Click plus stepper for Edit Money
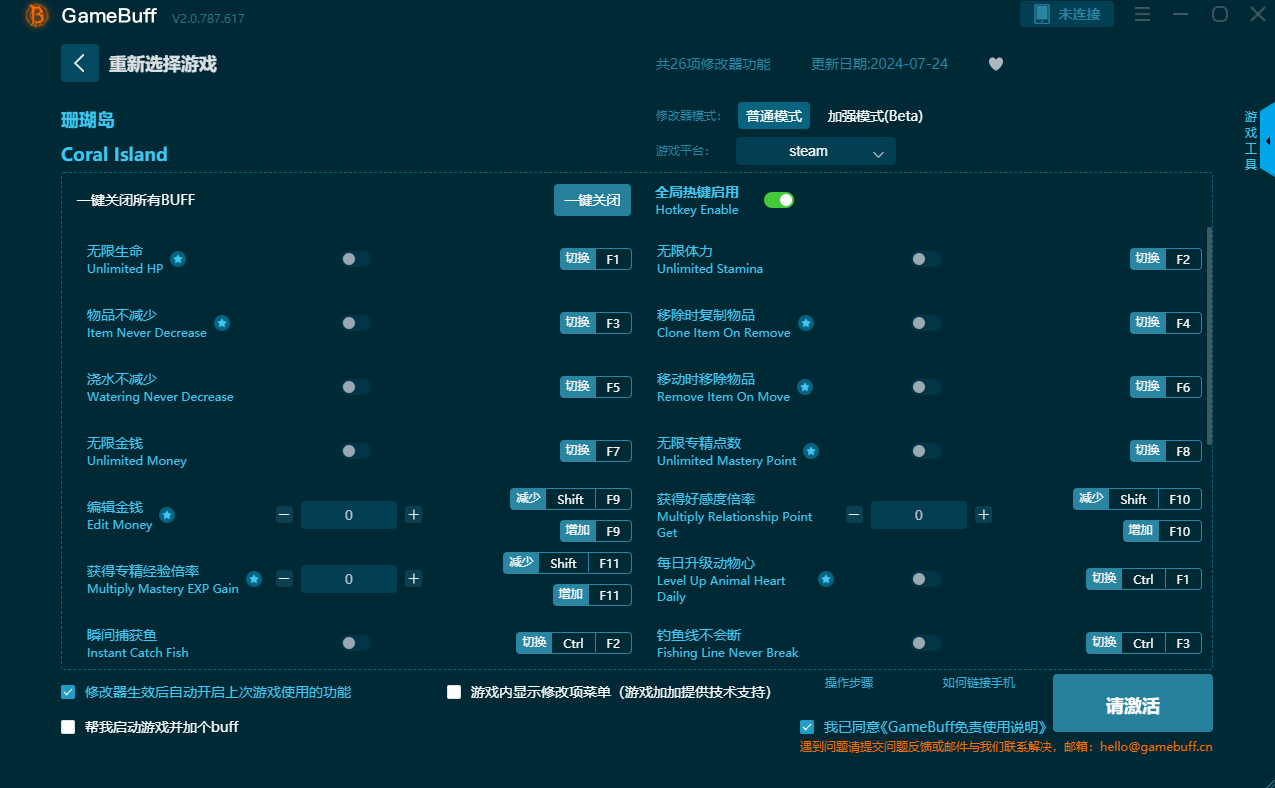This screenshot has width=1275, height=788. pyautogui.click(x=414, y=515)
